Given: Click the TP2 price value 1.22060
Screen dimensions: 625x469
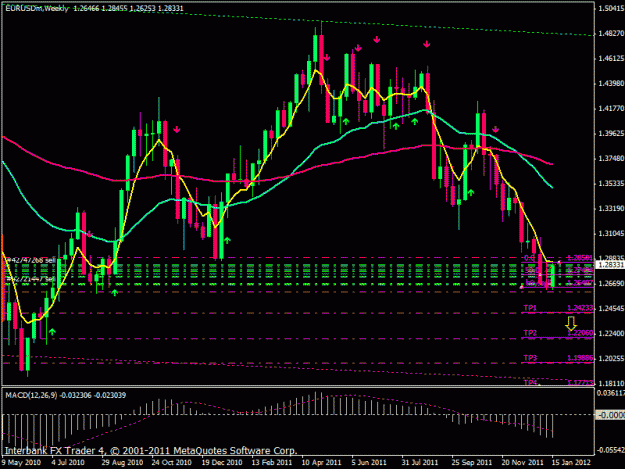Looking at the screenshot, I should pos(580,333).
